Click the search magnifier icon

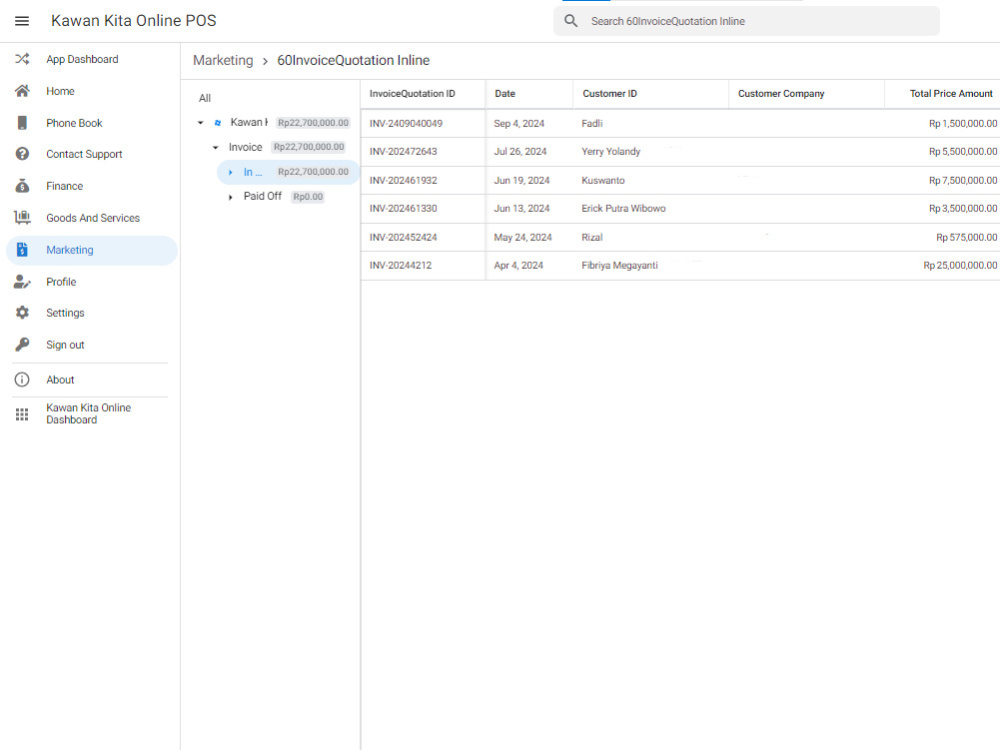[570, 20]
